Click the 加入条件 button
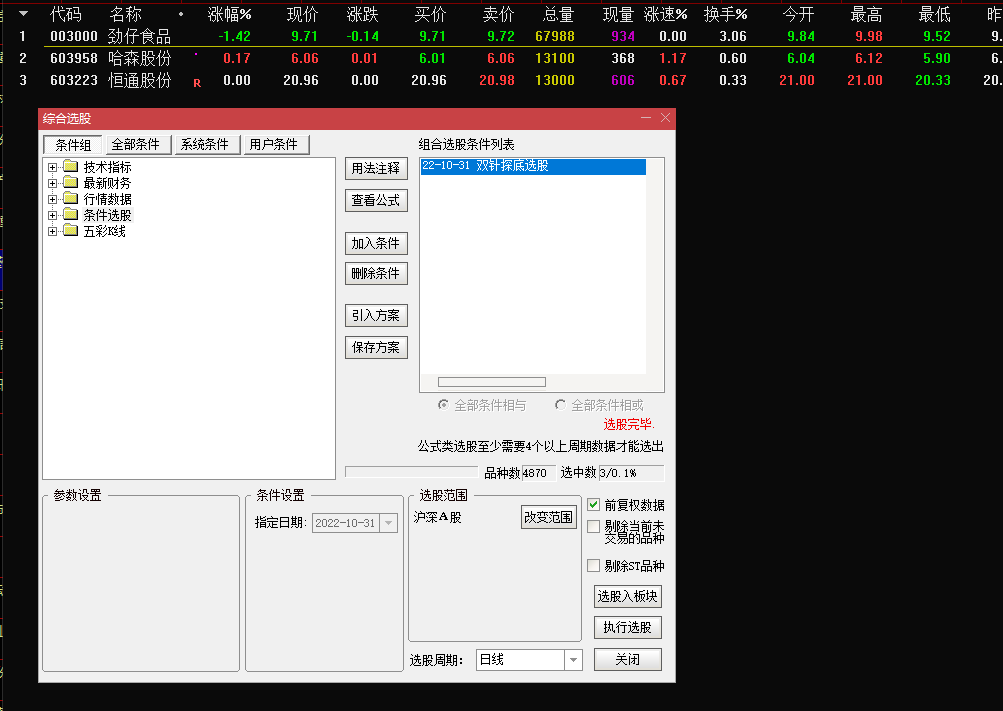Image resolution: width=1003 pixels, height=711 pixels. 375,243
